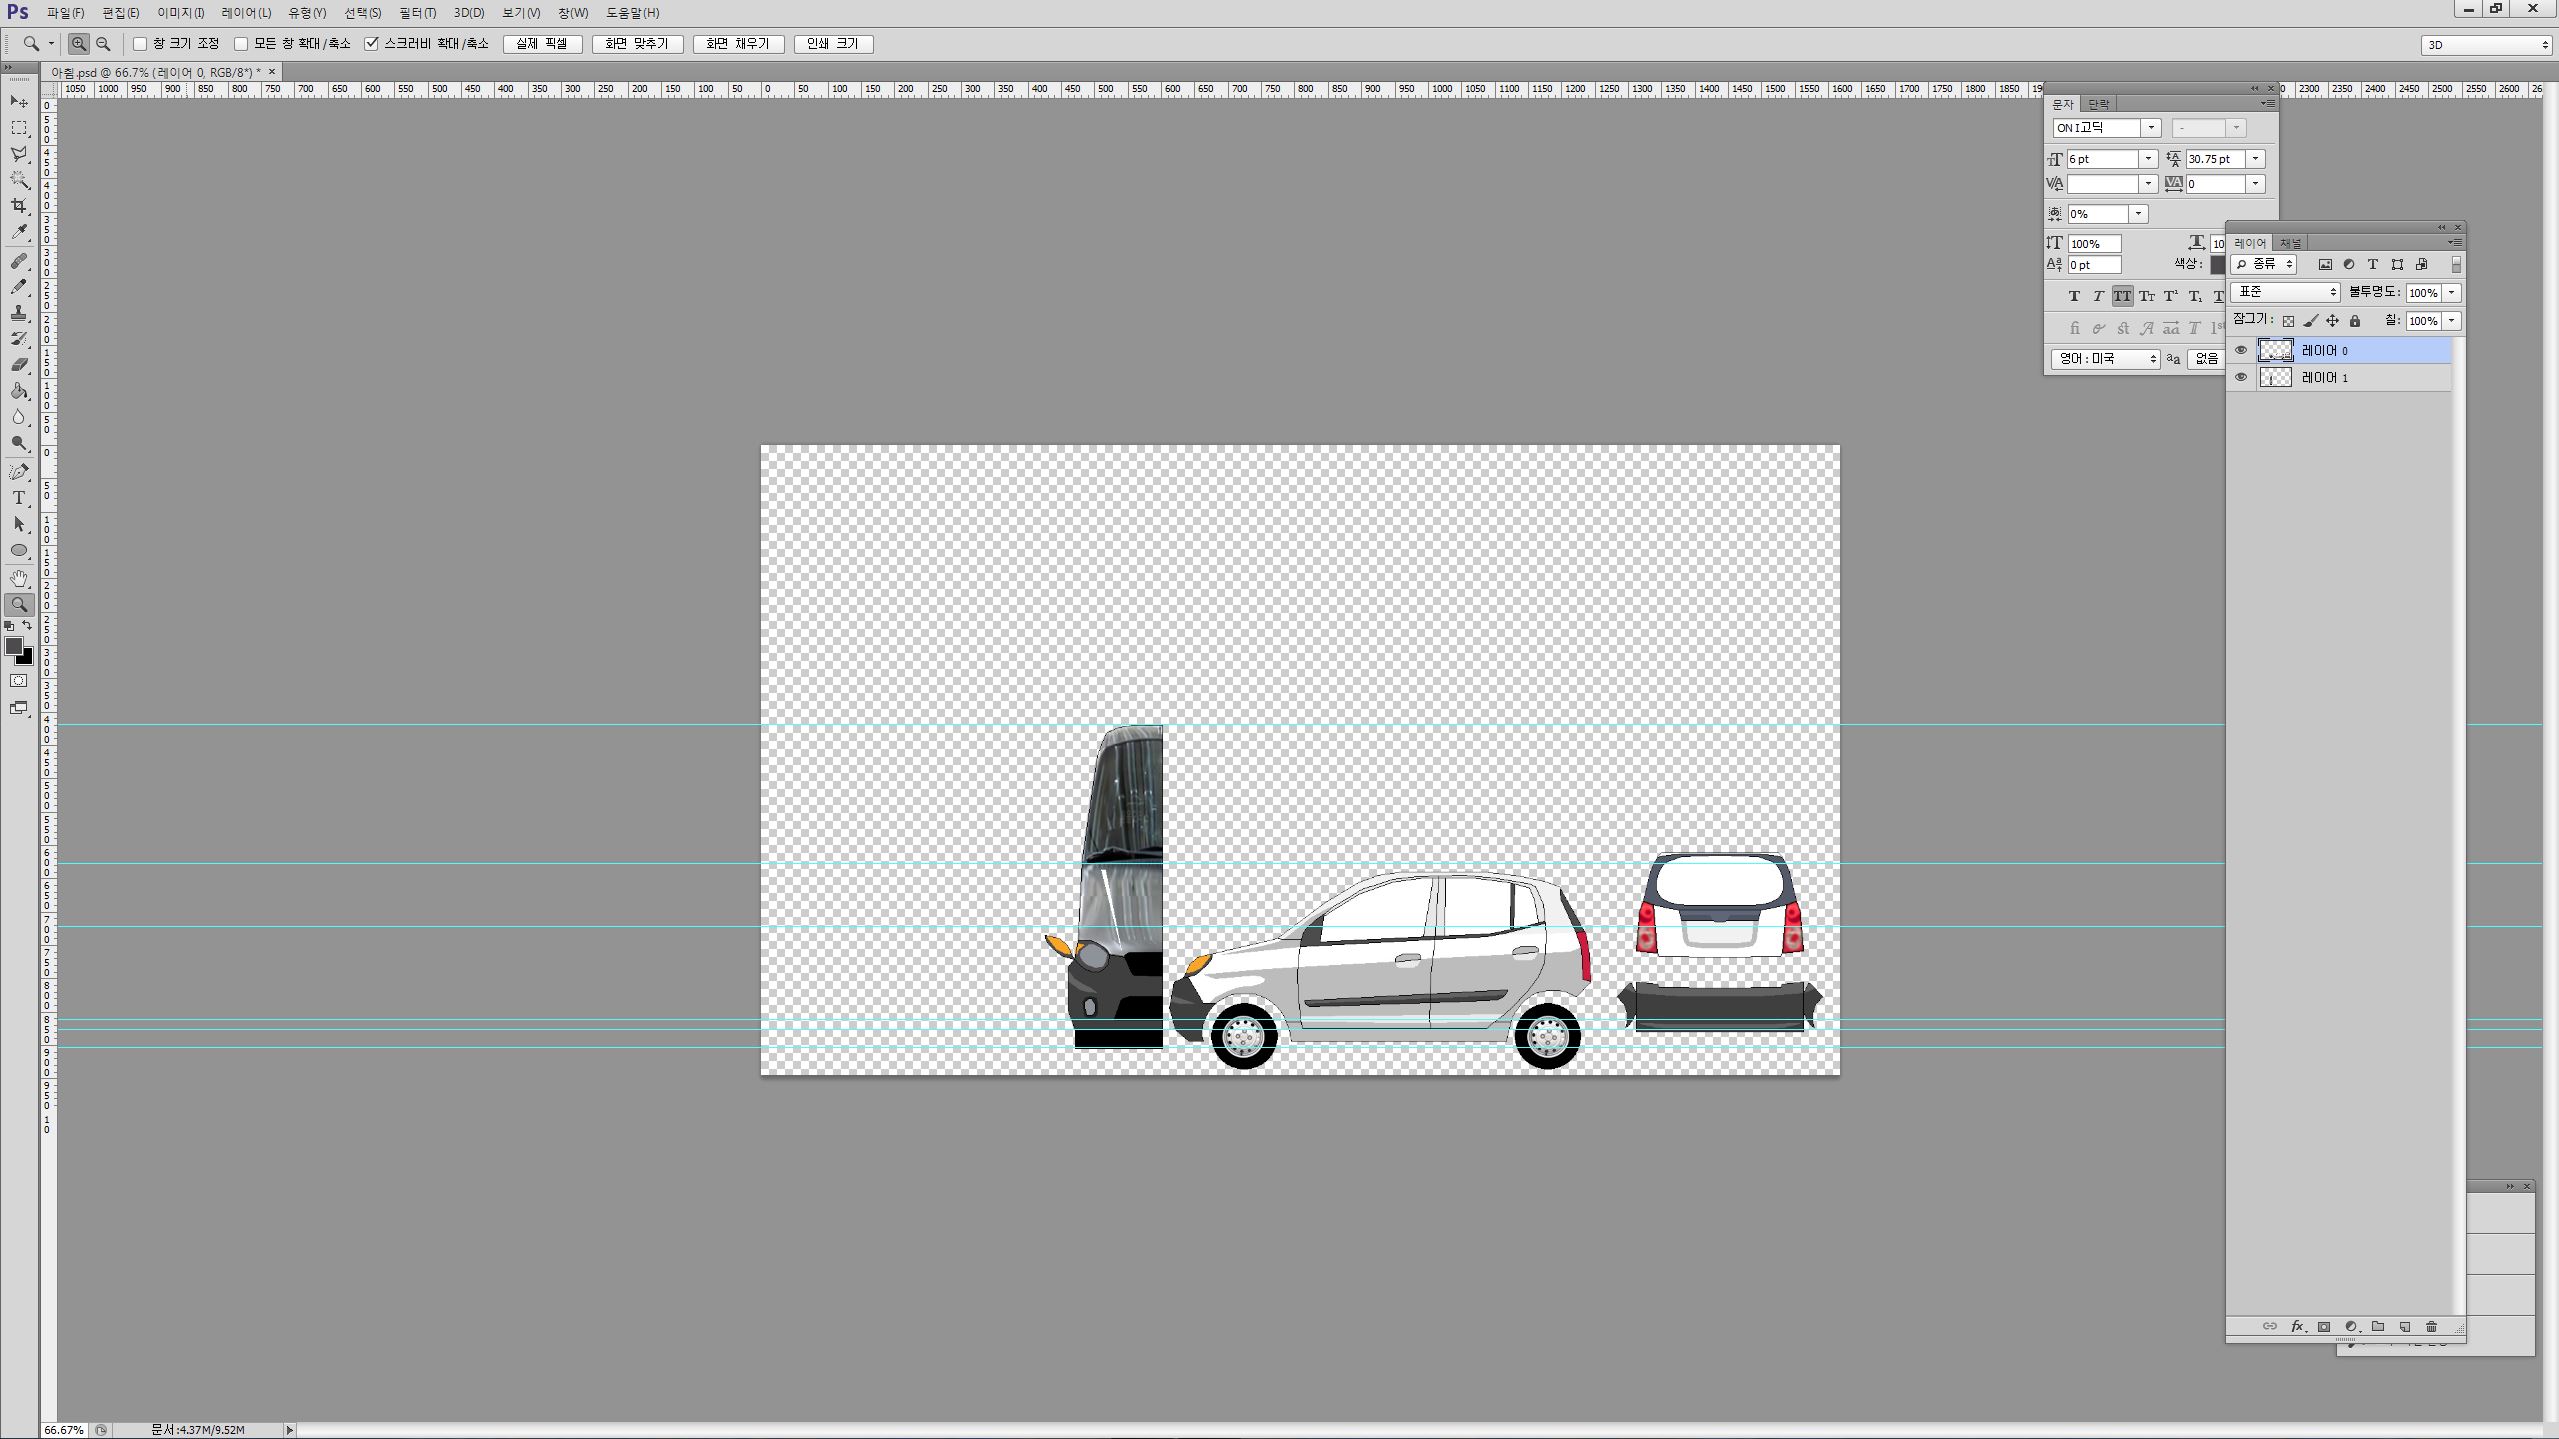Select the Eyedropper tool
This screenshot has width=2559, height=1439.
coord(19,232)
